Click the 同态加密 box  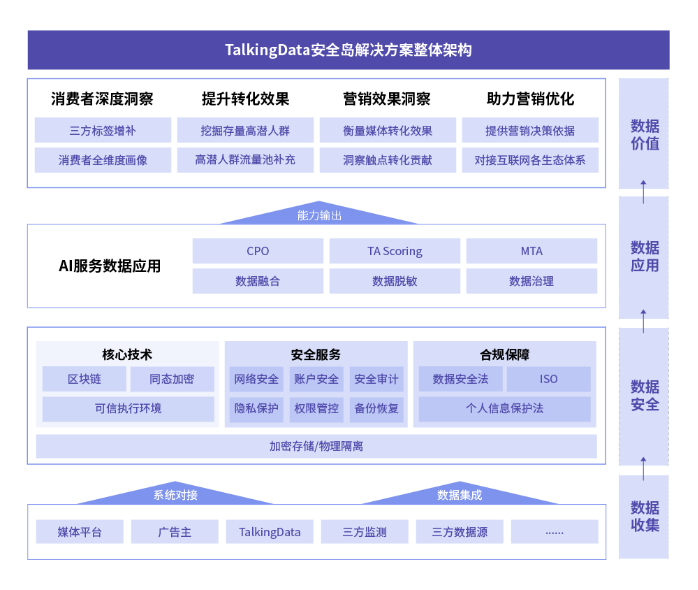[172, 379]
